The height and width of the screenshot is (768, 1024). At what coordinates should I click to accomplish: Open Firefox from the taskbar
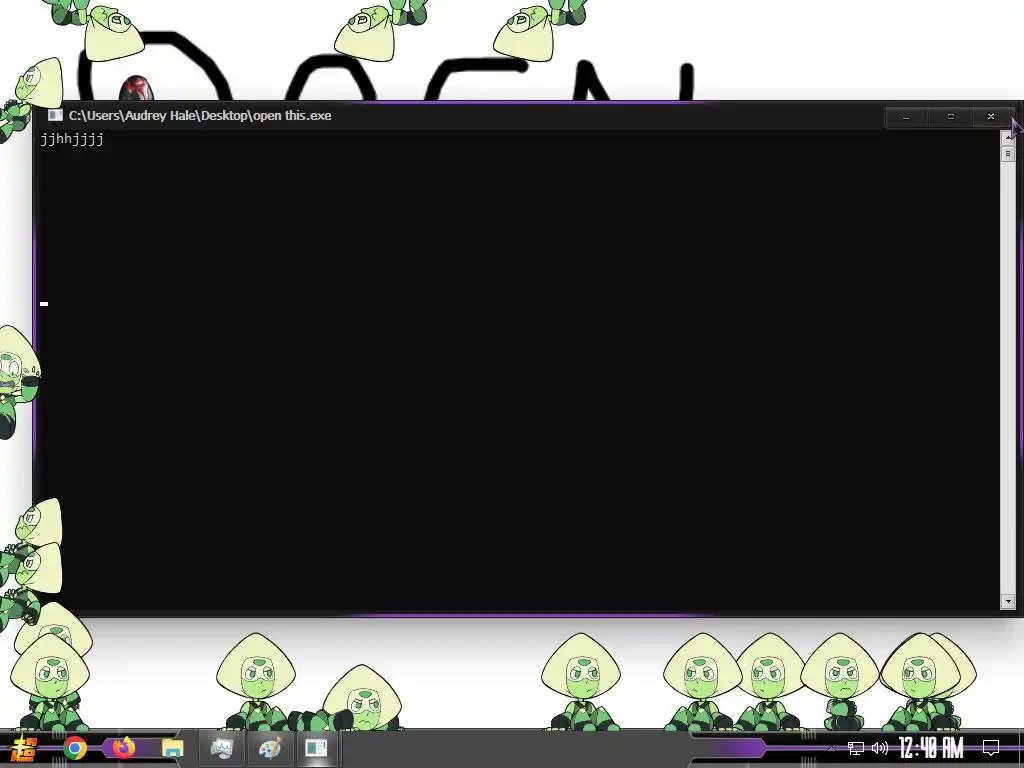point(123,748)
